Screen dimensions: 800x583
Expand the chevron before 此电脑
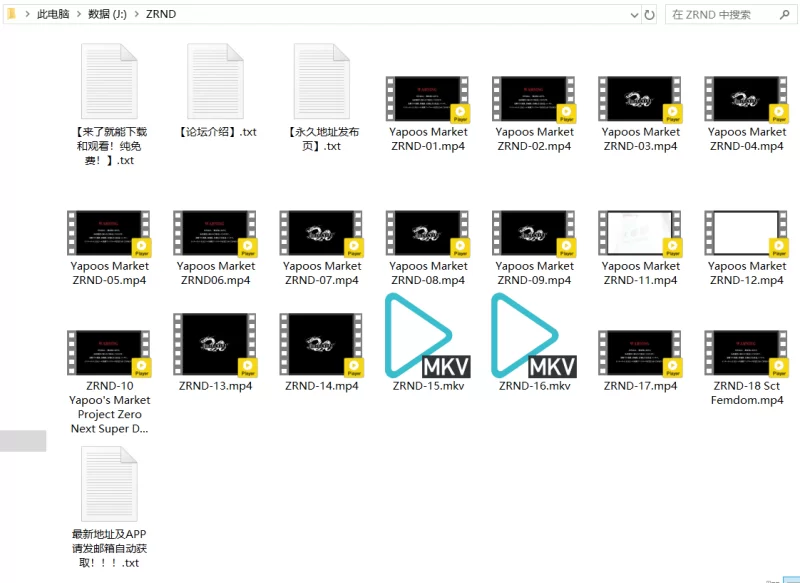tap(27, 14)
